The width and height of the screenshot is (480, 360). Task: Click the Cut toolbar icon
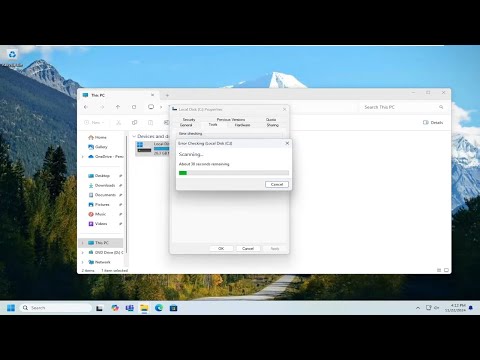coord(118,123)
